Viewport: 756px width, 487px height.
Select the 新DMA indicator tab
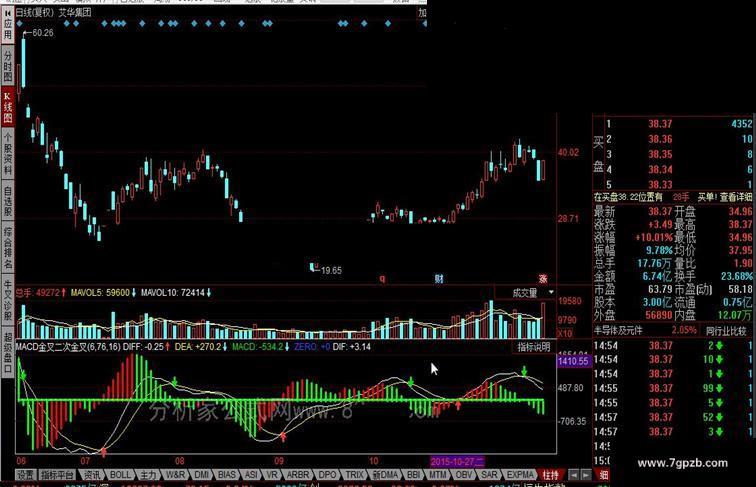[385, 475]
